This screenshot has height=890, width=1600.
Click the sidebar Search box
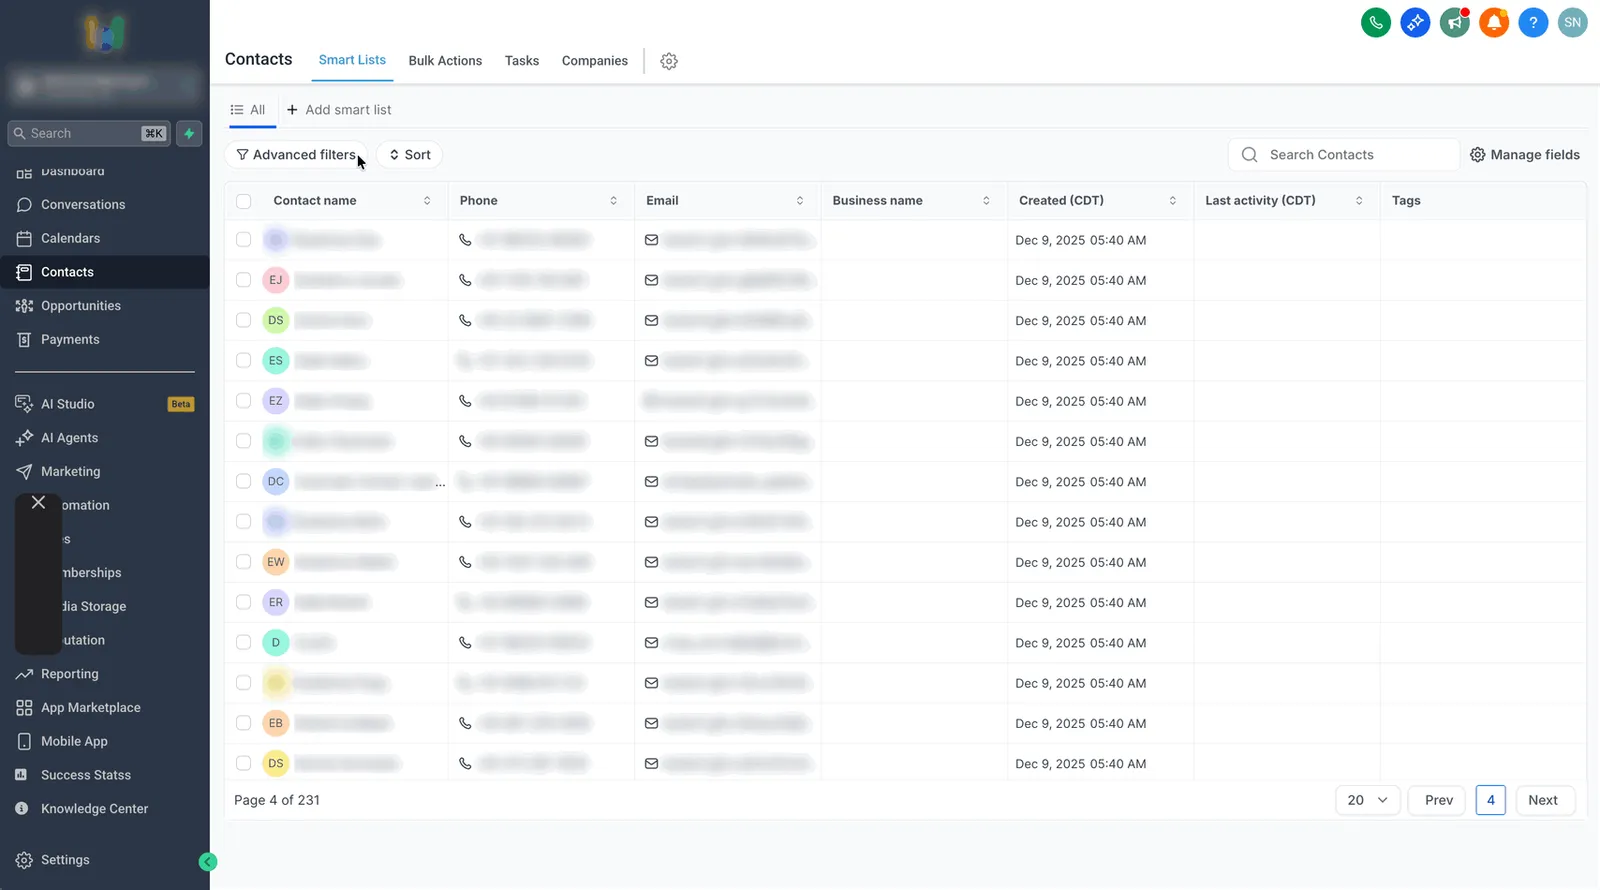pyautogui.click(x=90, y=133)
